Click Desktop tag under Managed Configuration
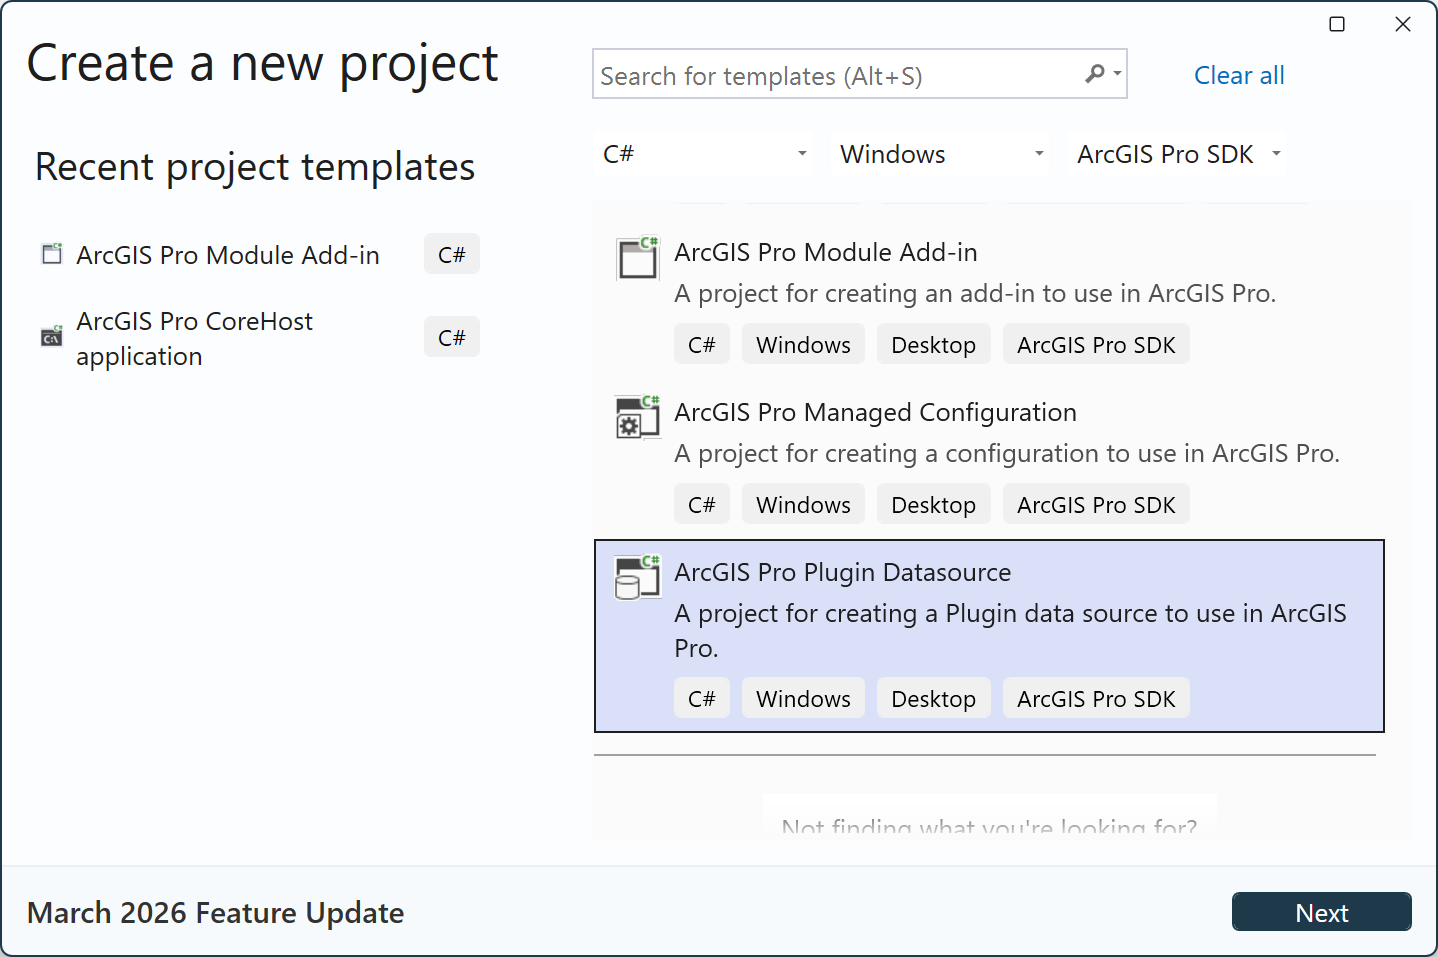The width and height of the screenshot is (1438, 957). pos(933,504)
